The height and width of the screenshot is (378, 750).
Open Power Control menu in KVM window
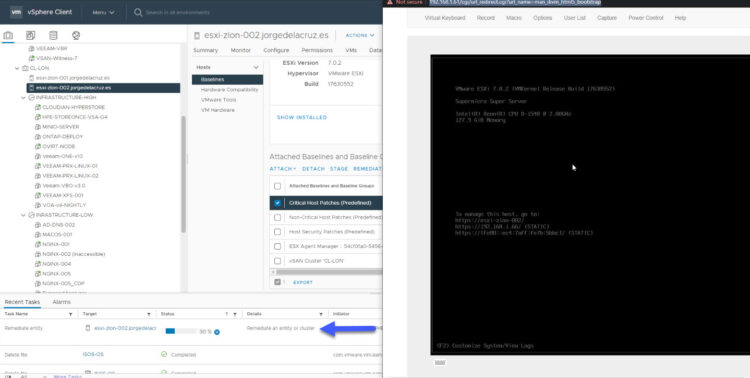[x=646, y=18]
